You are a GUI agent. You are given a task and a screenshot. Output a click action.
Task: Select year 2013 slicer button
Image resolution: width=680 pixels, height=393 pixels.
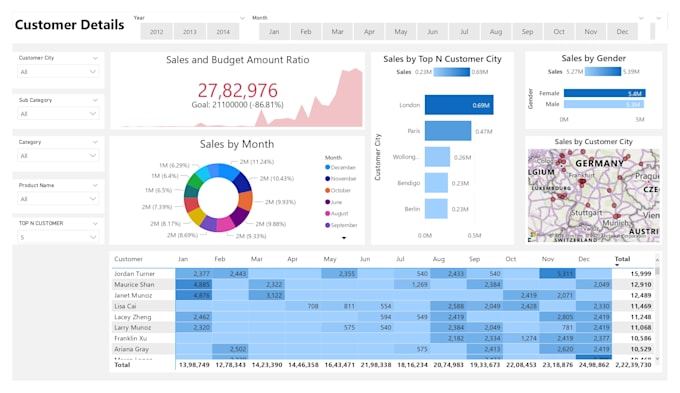coord(190,32)
